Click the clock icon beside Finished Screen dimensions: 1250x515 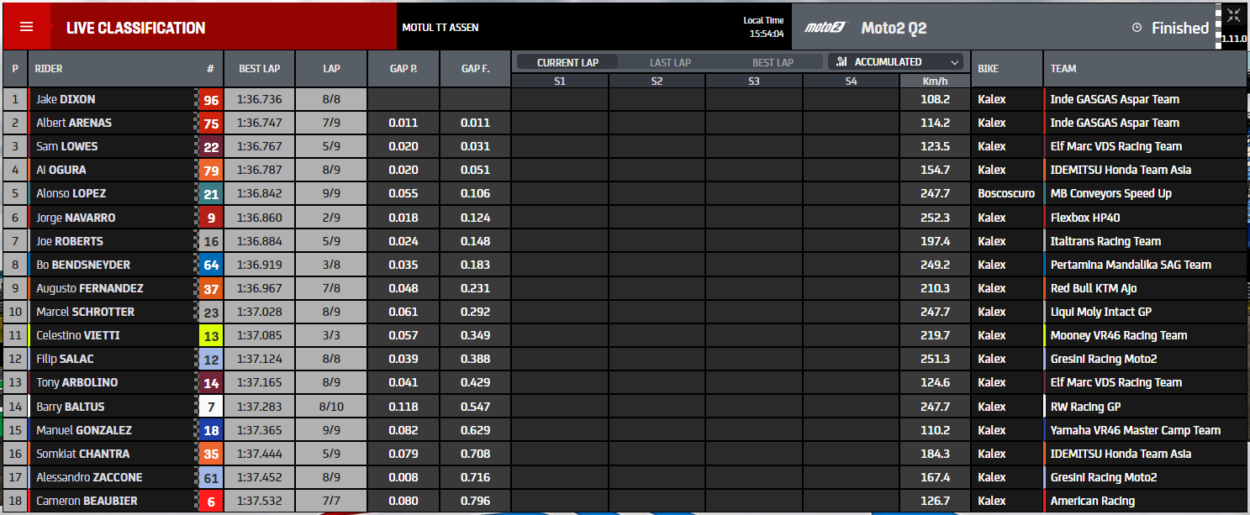[1137, 28]
